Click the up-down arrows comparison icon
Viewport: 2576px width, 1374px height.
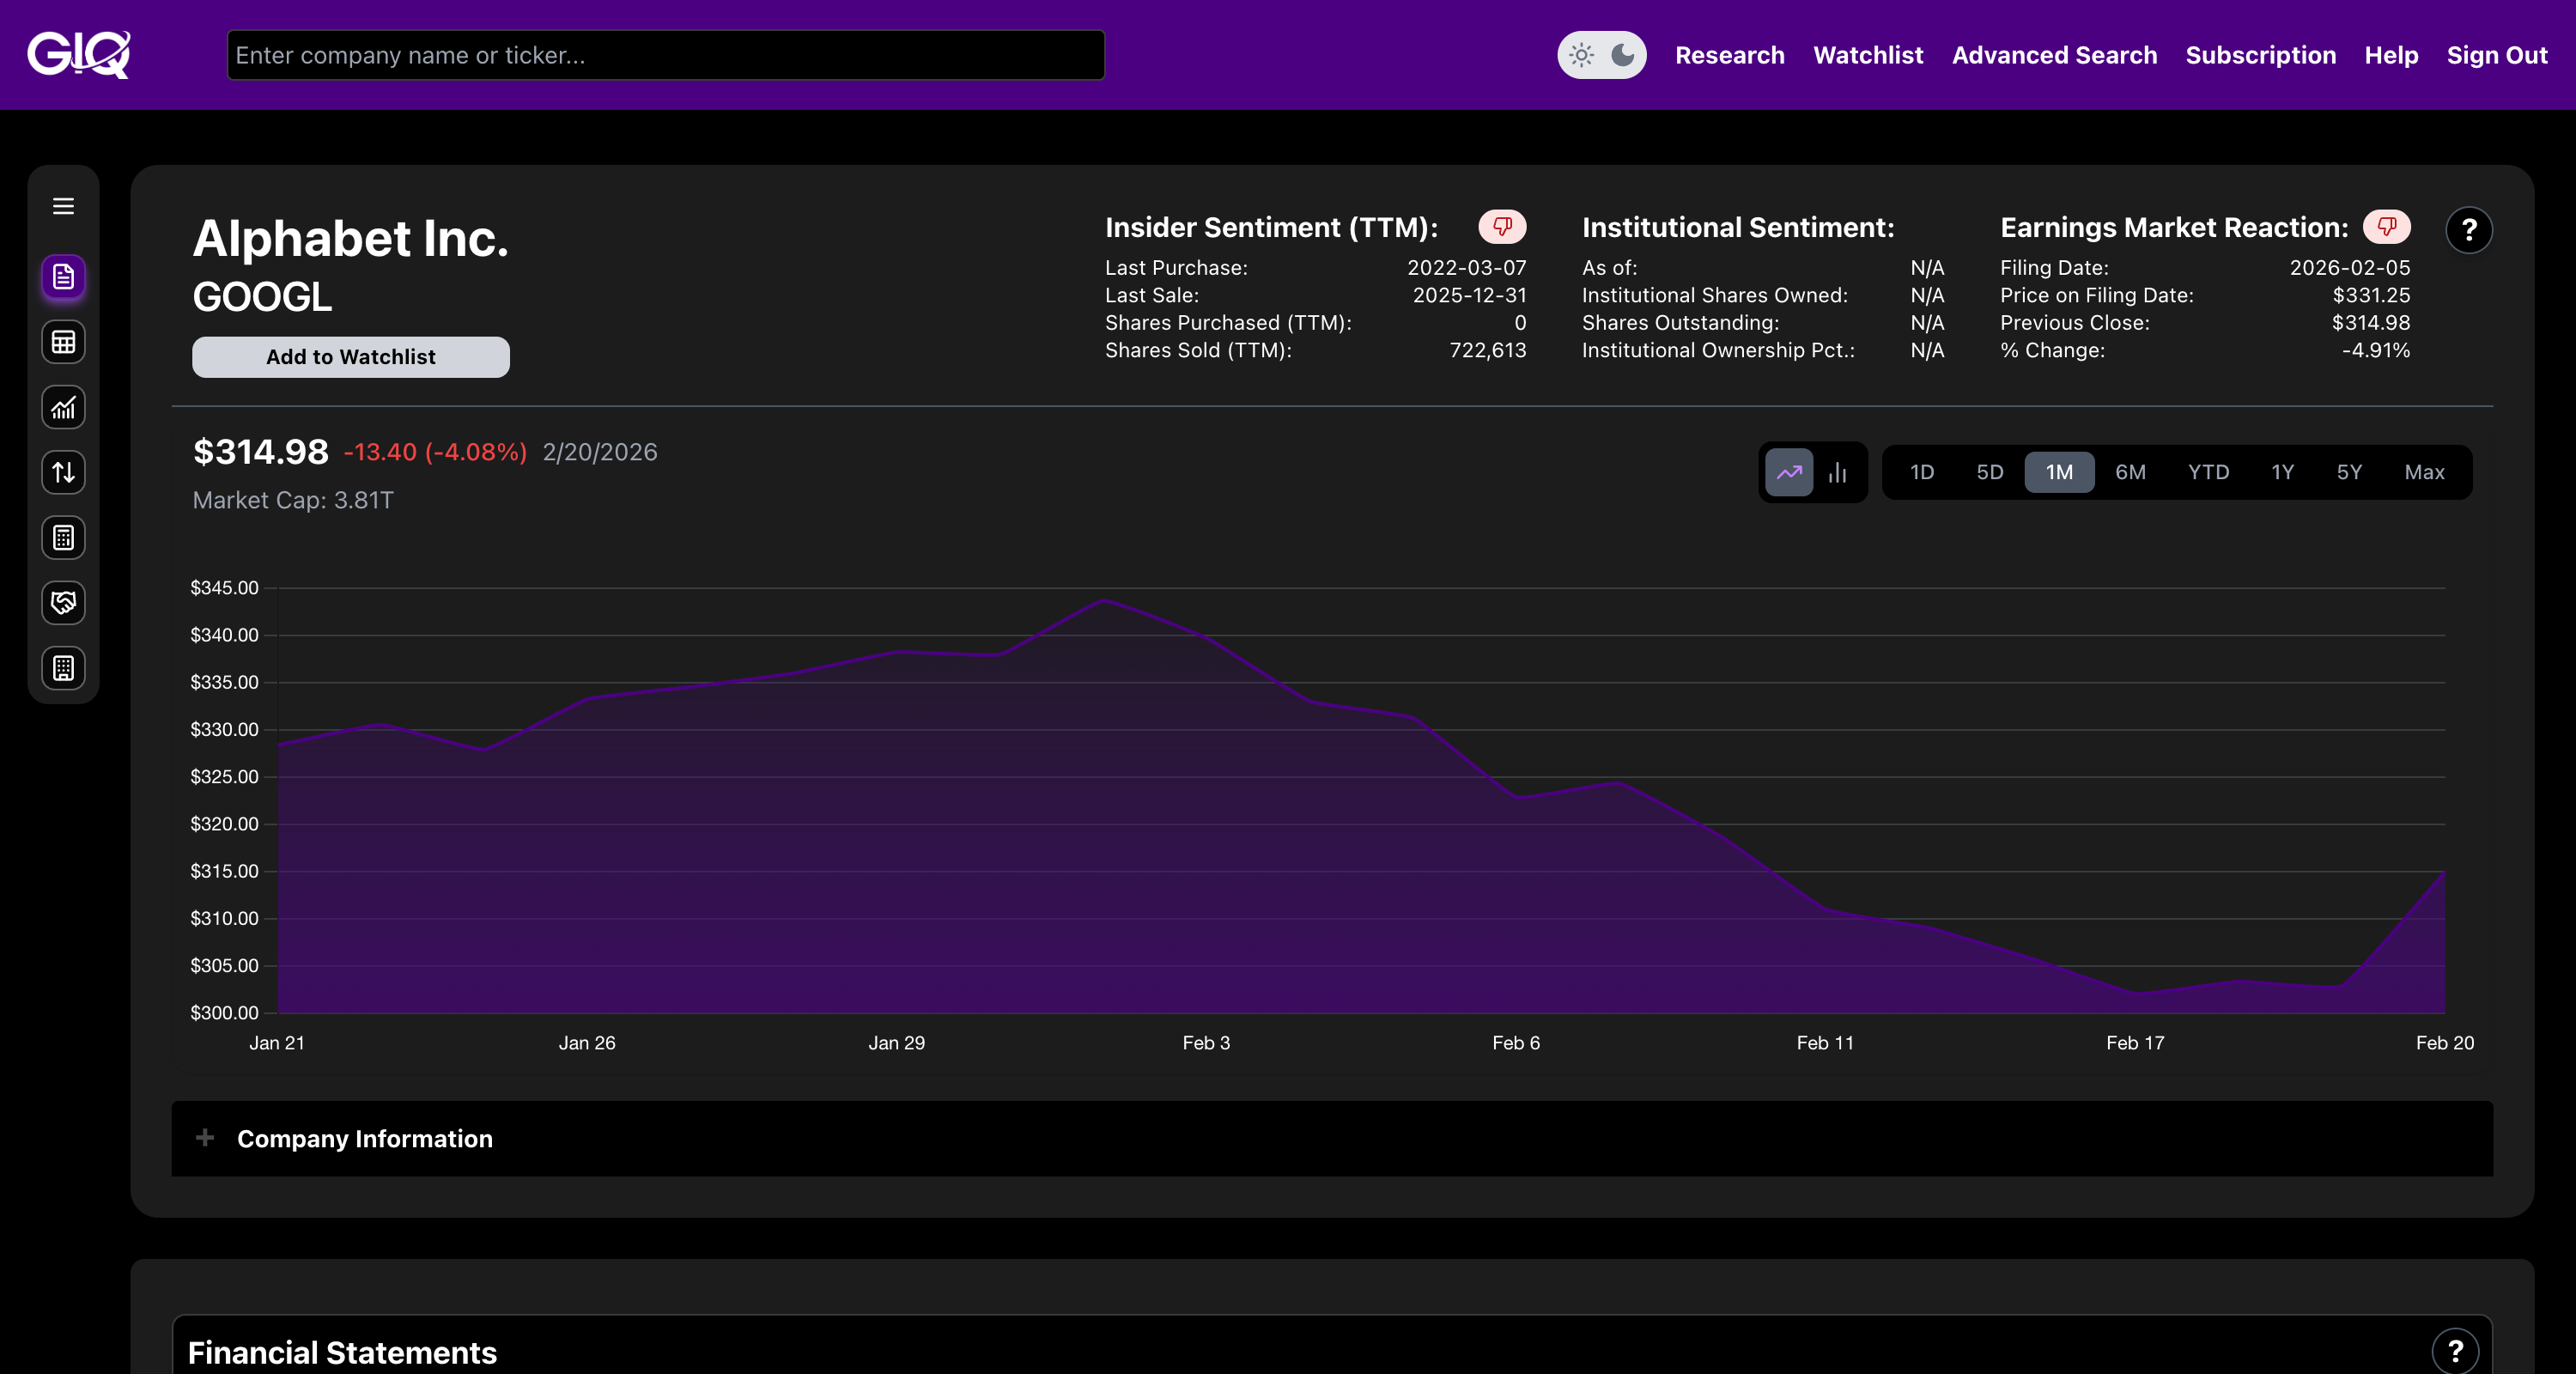[x=63, y=472]
